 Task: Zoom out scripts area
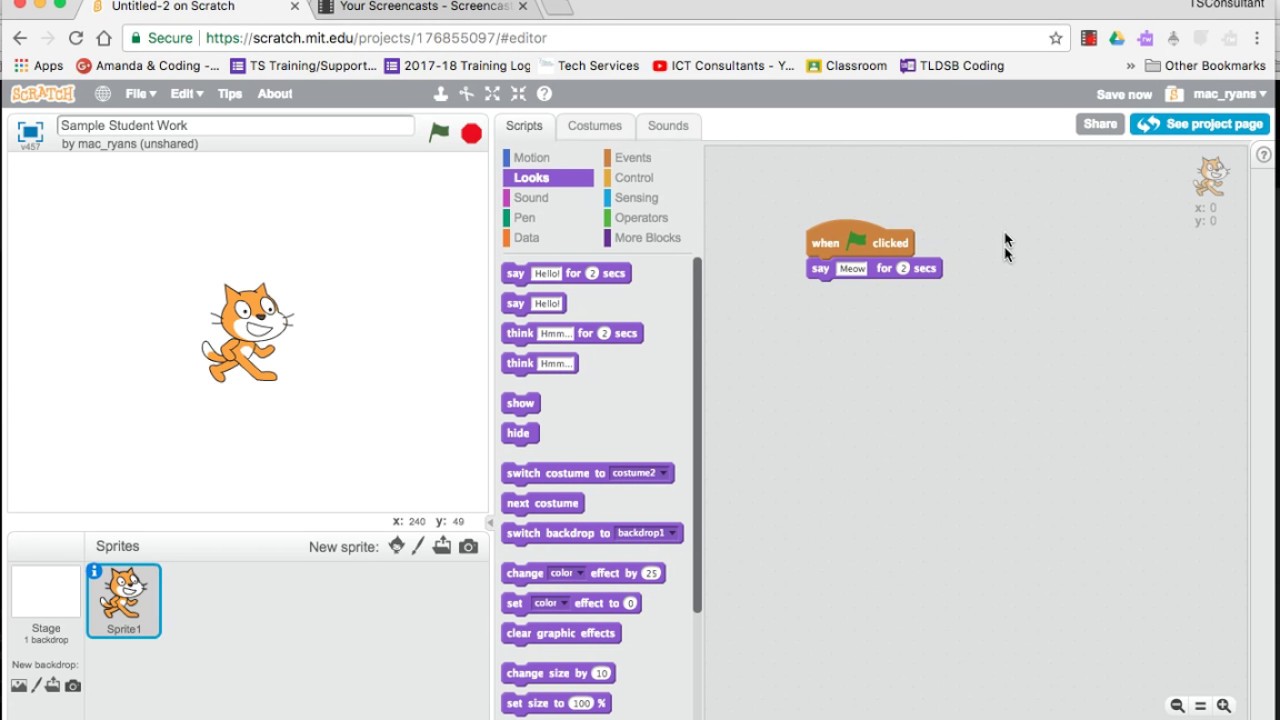[x=1178, y=706]
